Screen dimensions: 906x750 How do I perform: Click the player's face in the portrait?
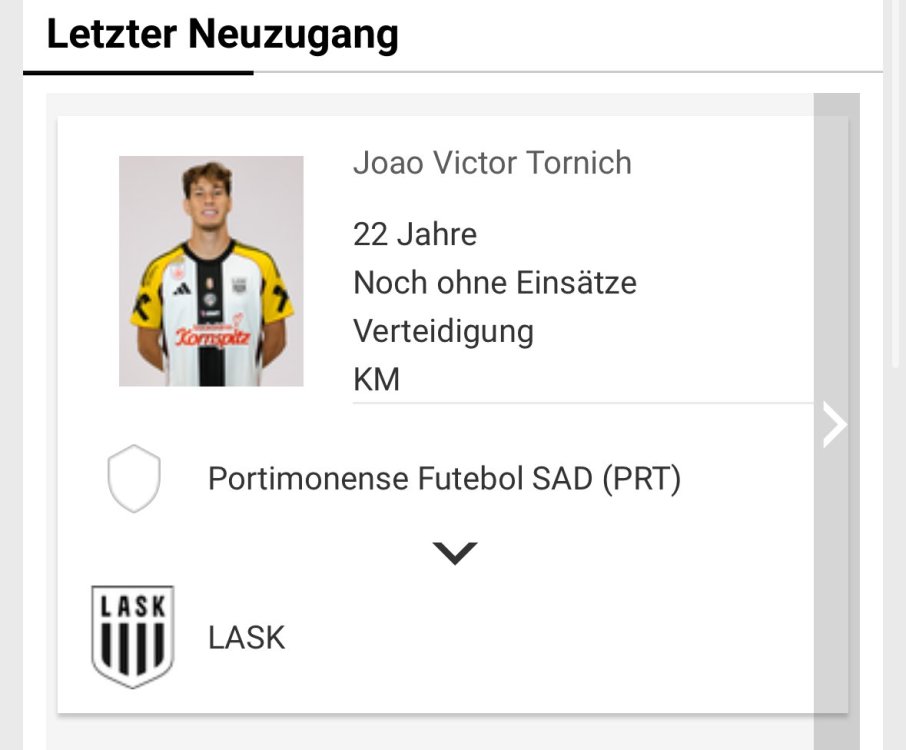point(208,198)
